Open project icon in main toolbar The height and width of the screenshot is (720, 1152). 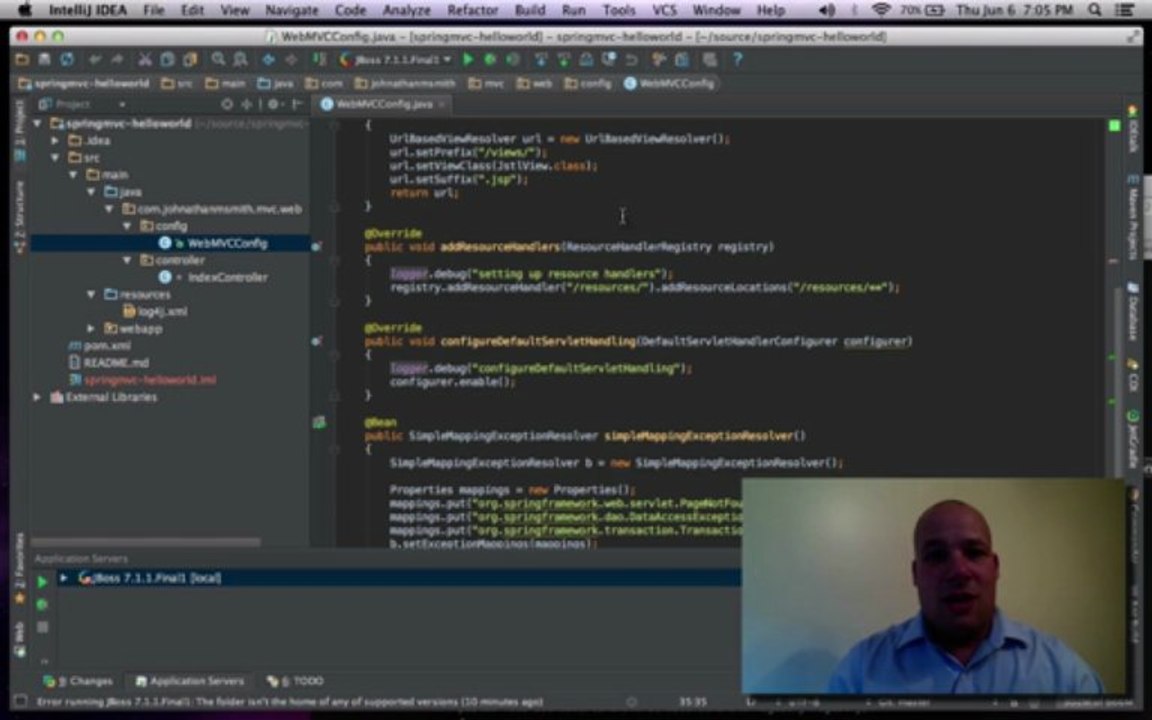click(23, 60)
